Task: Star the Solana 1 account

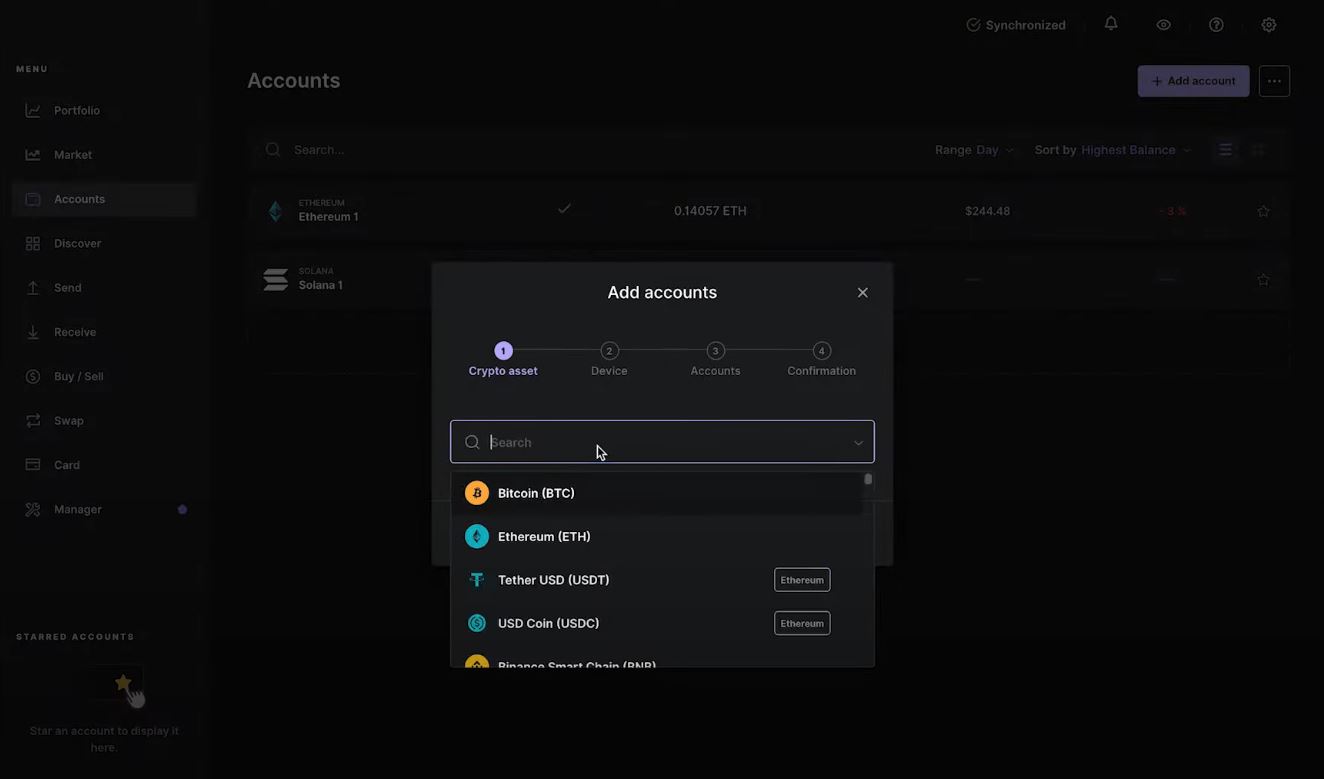Action: 1263,280
